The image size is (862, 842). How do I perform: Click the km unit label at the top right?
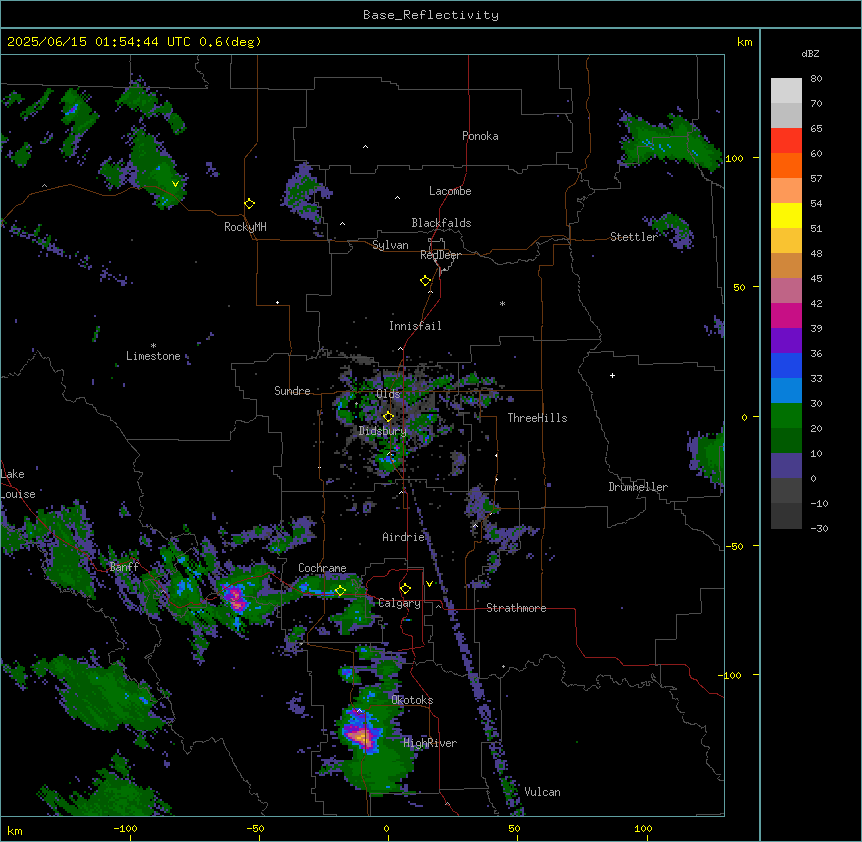pyautogui.click(x=745, y=42)
